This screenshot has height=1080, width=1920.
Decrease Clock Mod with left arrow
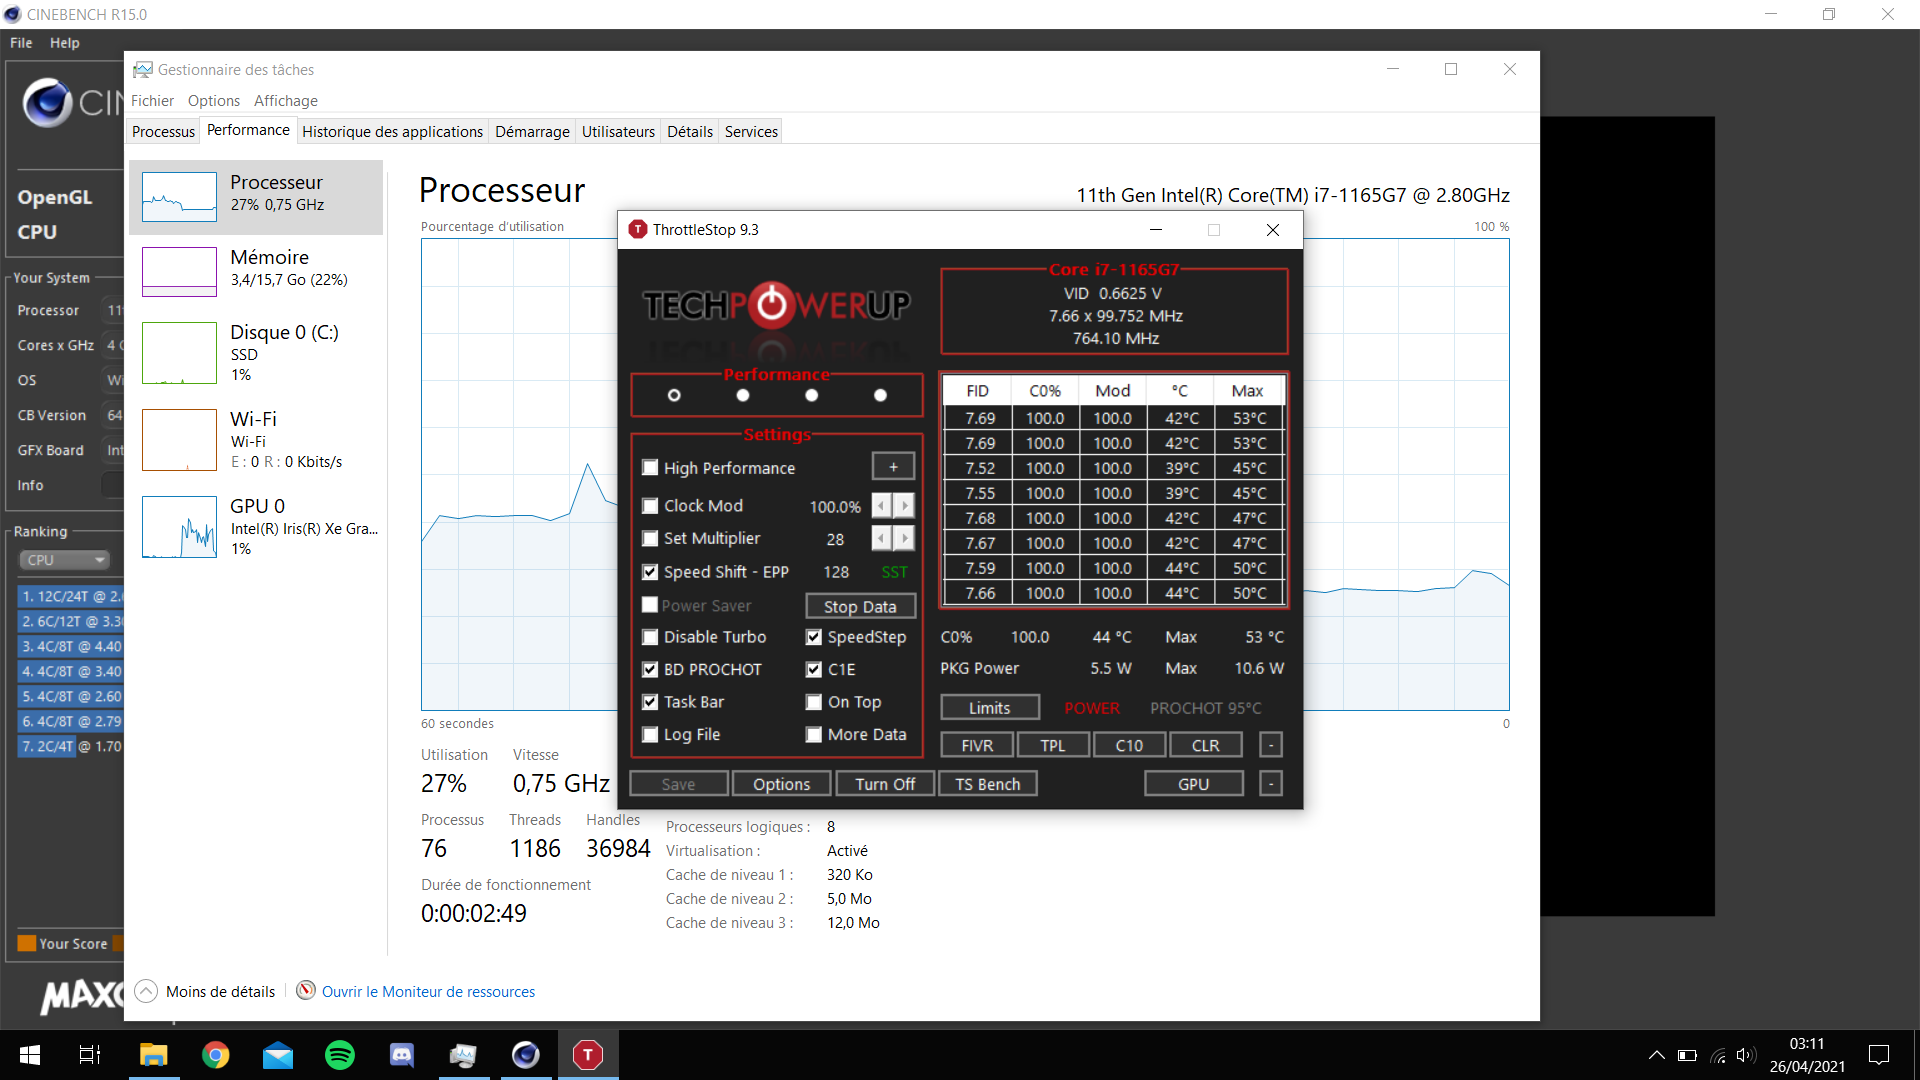pos(881,506)
